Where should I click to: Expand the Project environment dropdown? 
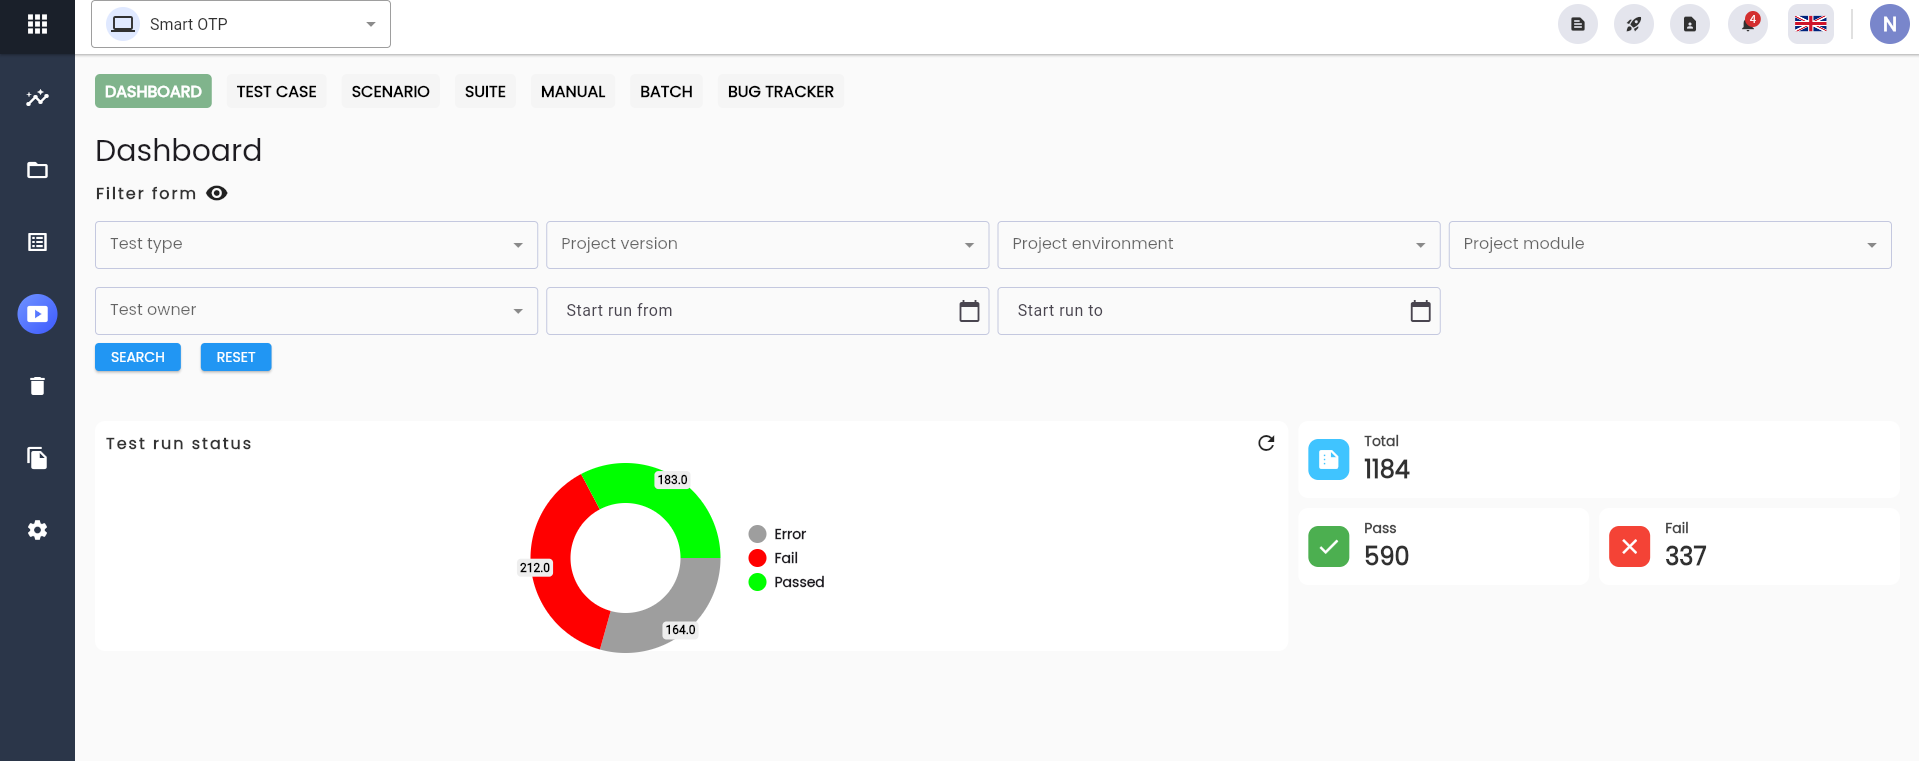pos(1218,245)
